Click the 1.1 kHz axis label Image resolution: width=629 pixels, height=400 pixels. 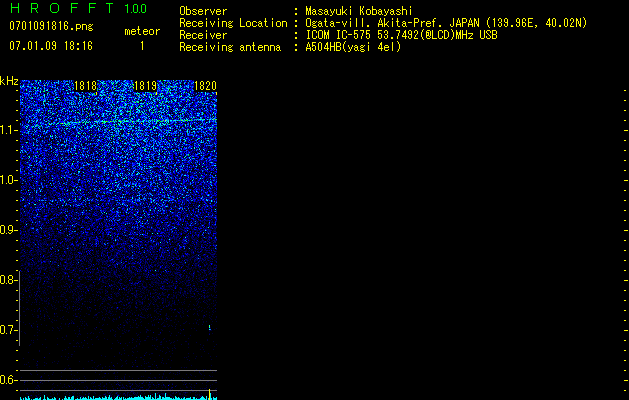[x=9, y=130]
